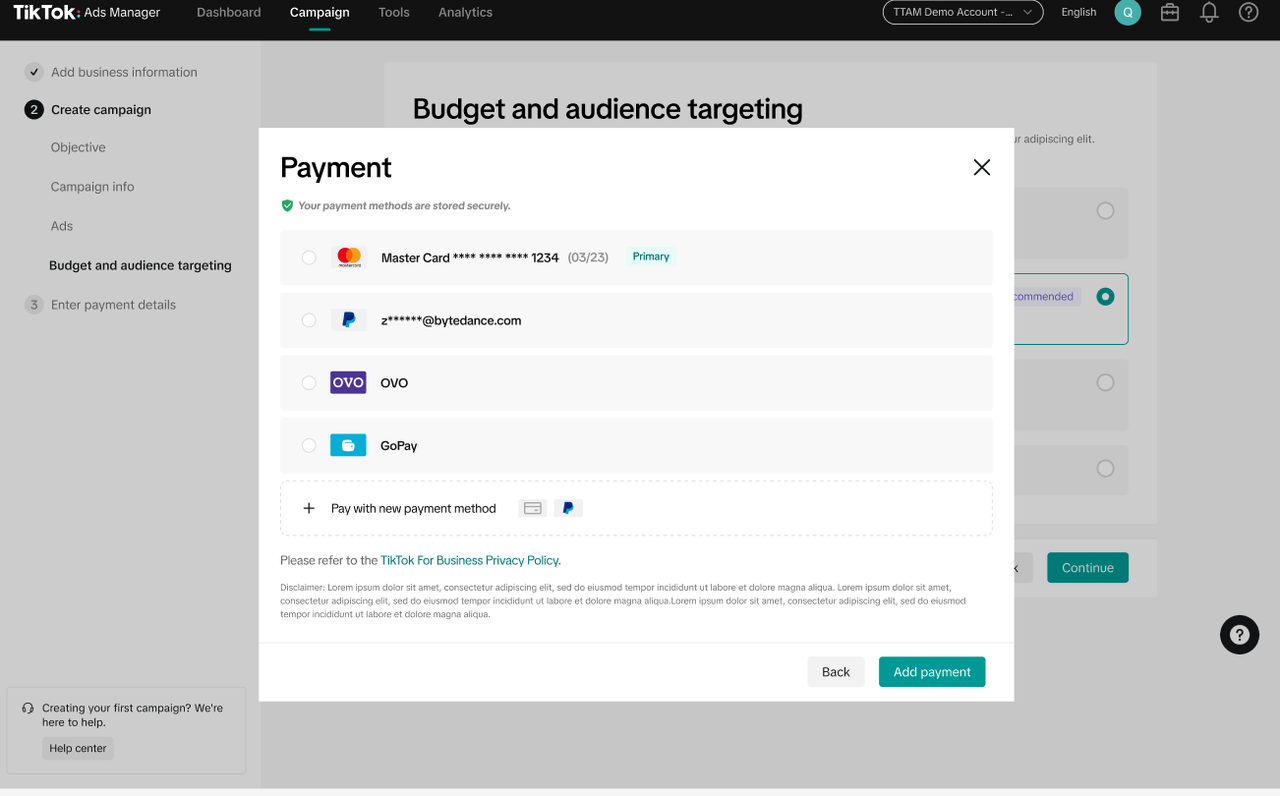Image resolution: width=1280 pixels, height=796 pixels.
Task: Open the help question mark in top bar
Action: [1248, 12]
